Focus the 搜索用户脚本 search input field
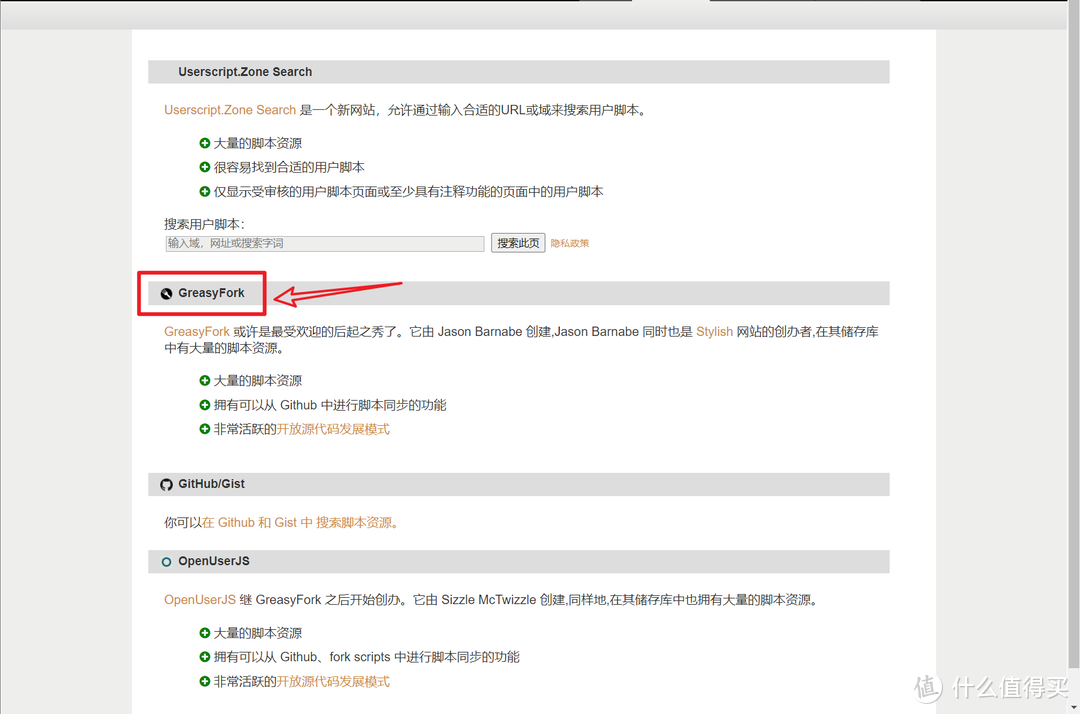This screenshot has width=1080, height=714. tap(324, 243)
